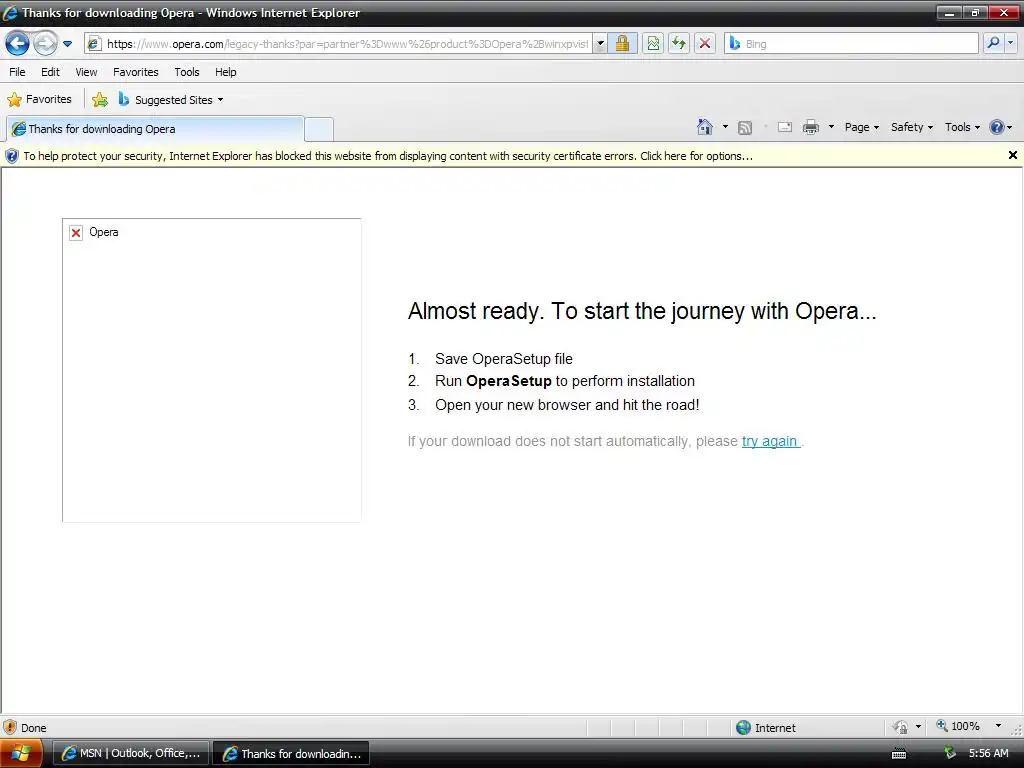Click the Protected Mode status icon
The height and width of the screenshot is (768, 1024).
click(x=900, y=727)
